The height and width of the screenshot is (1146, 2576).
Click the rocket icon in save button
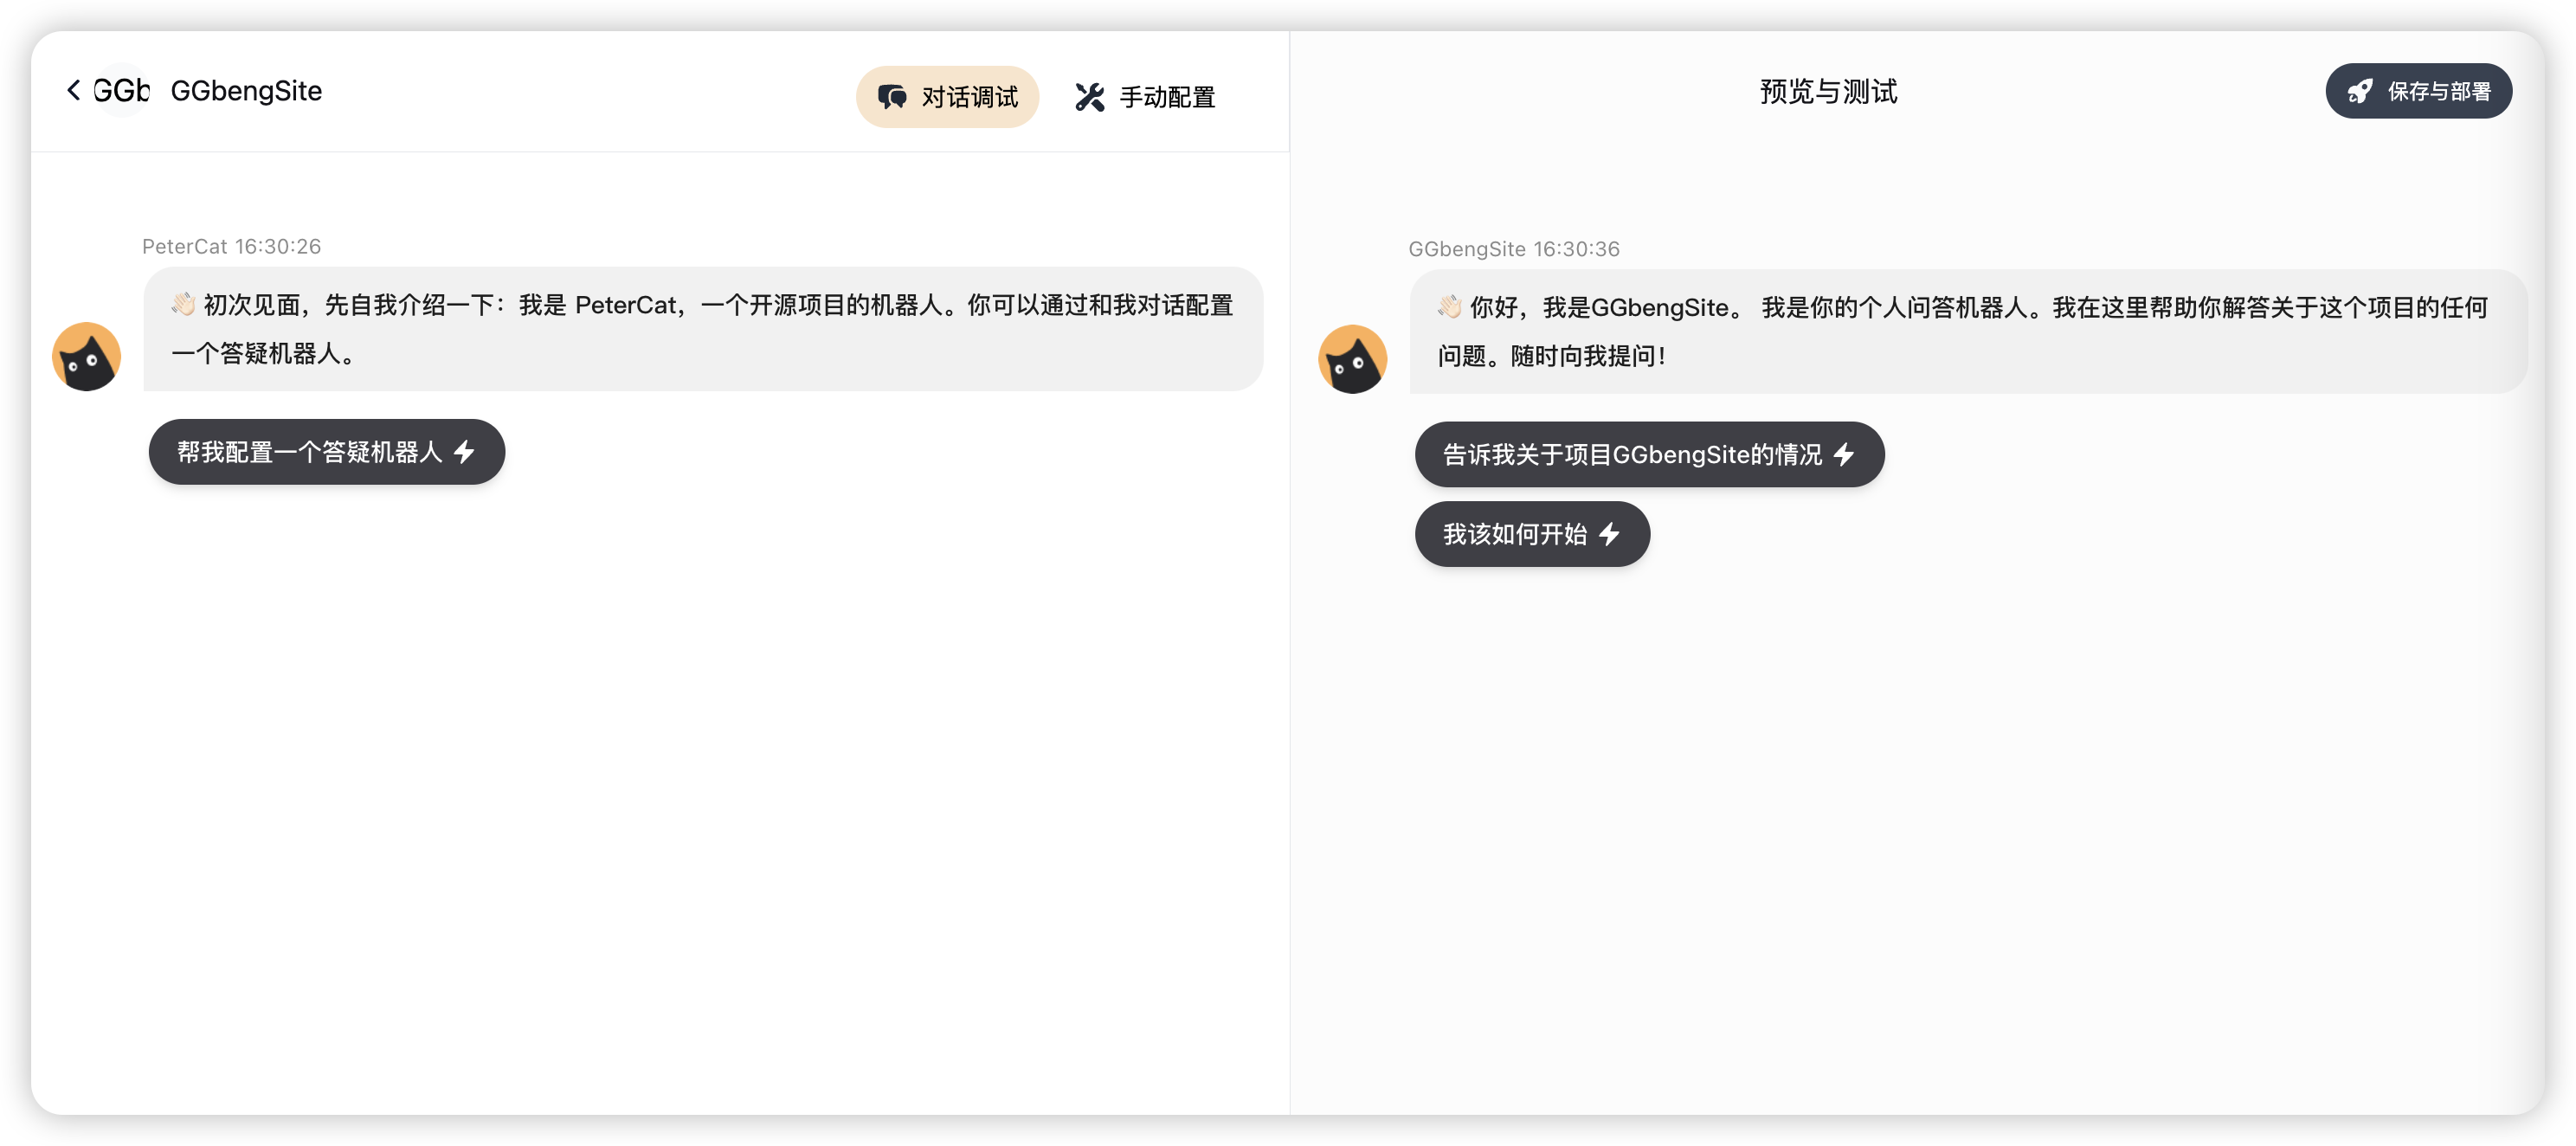click(2359, 91)
